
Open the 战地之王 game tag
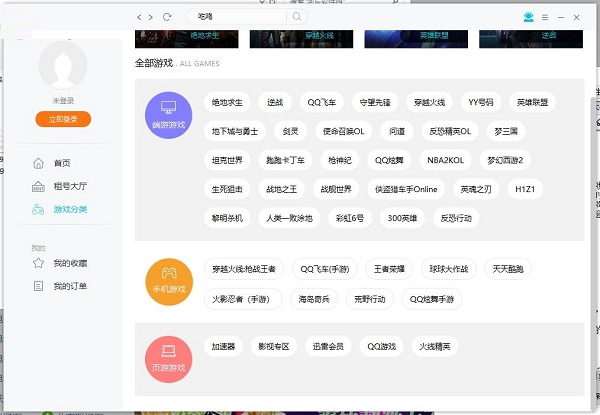point(282,189)
